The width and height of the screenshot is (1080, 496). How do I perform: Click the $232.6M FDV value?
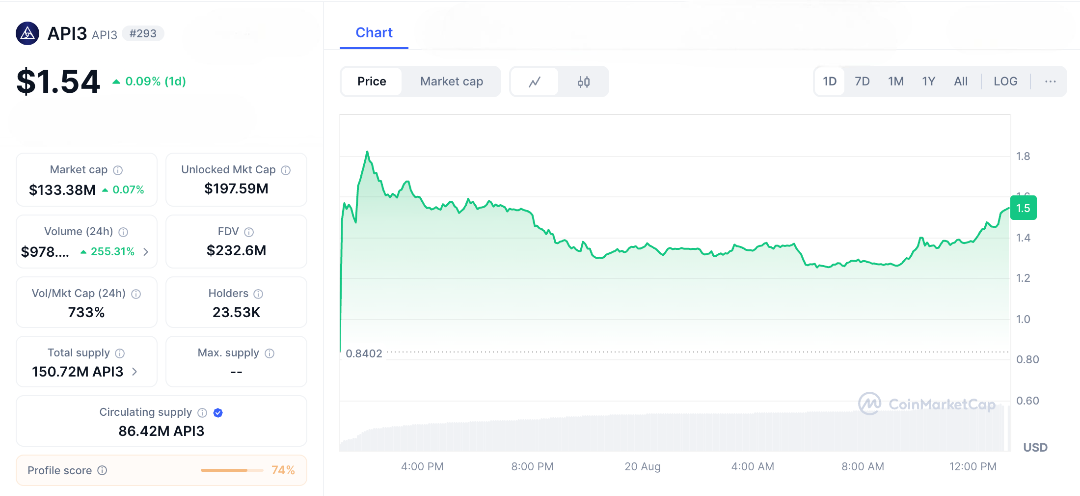236,251
